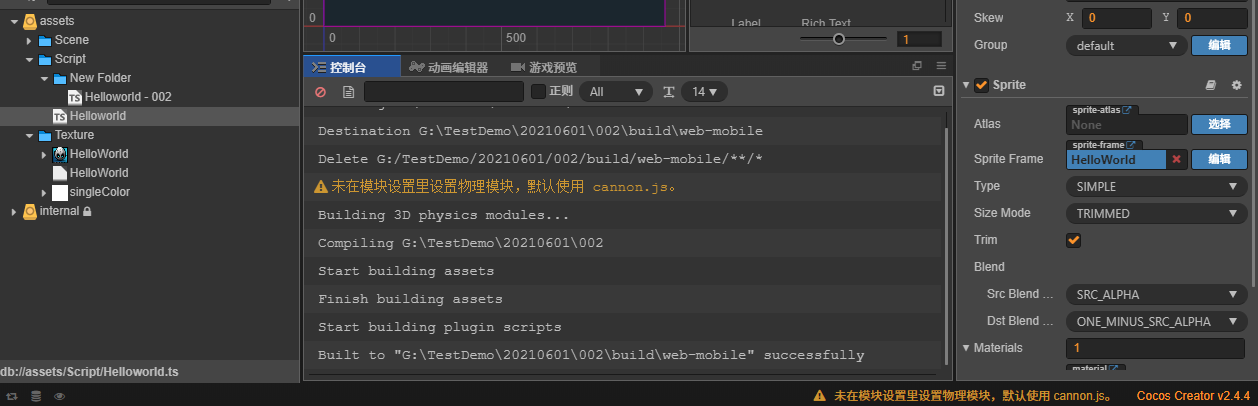1258x406 pixels.
Task: Click the lock icon next to internal
Action: [88, 211]
